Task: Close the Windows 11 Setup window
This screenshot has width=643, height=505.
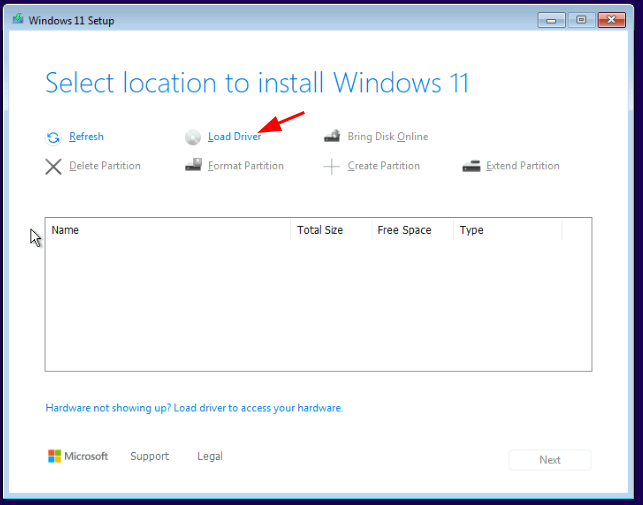Action: tap(611, 20)
